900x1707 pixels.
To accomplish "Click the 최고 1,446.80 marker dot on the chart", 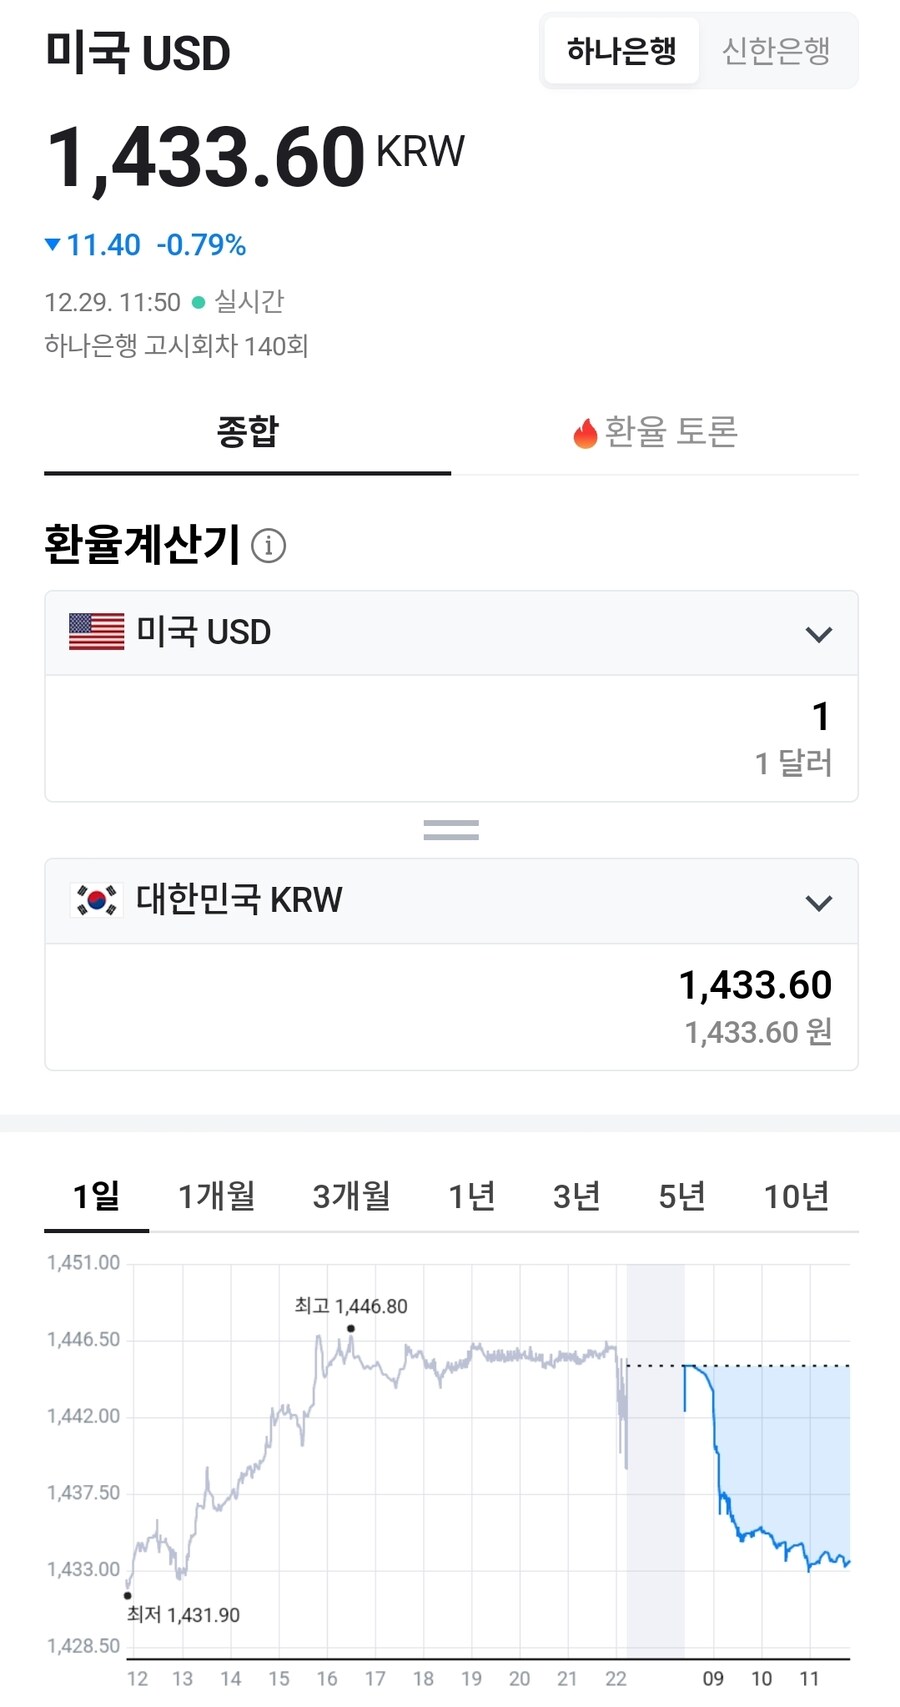I will pos(350,1326).
